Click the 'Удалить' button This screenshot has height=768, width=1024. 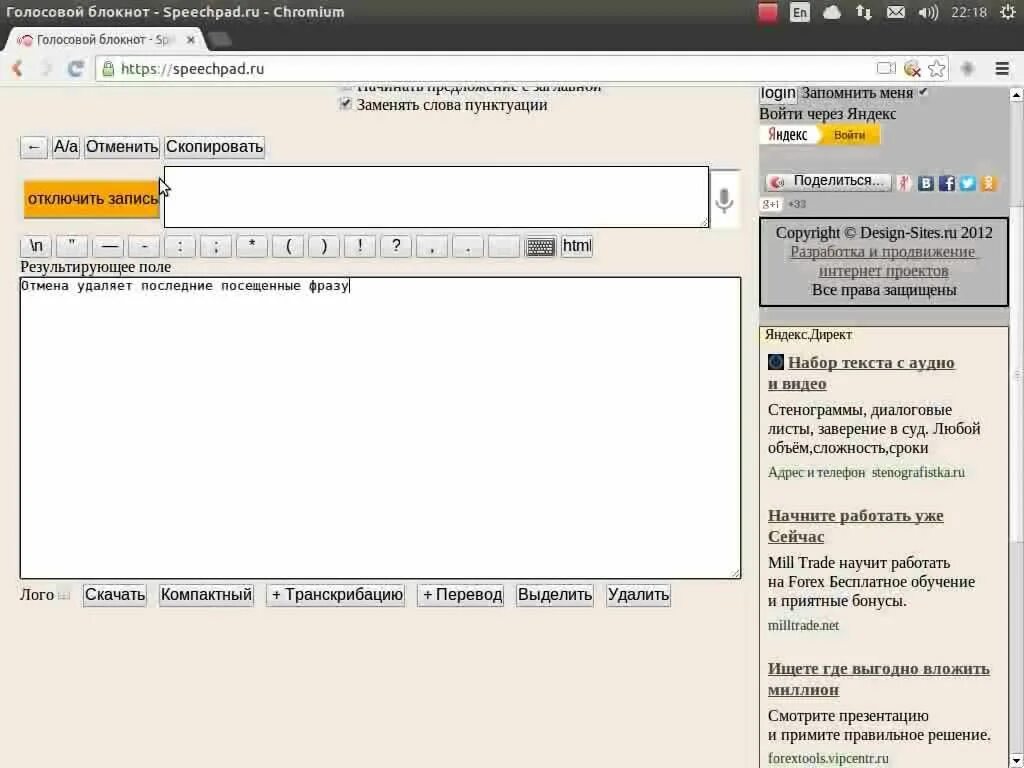(x=639, y=595)
